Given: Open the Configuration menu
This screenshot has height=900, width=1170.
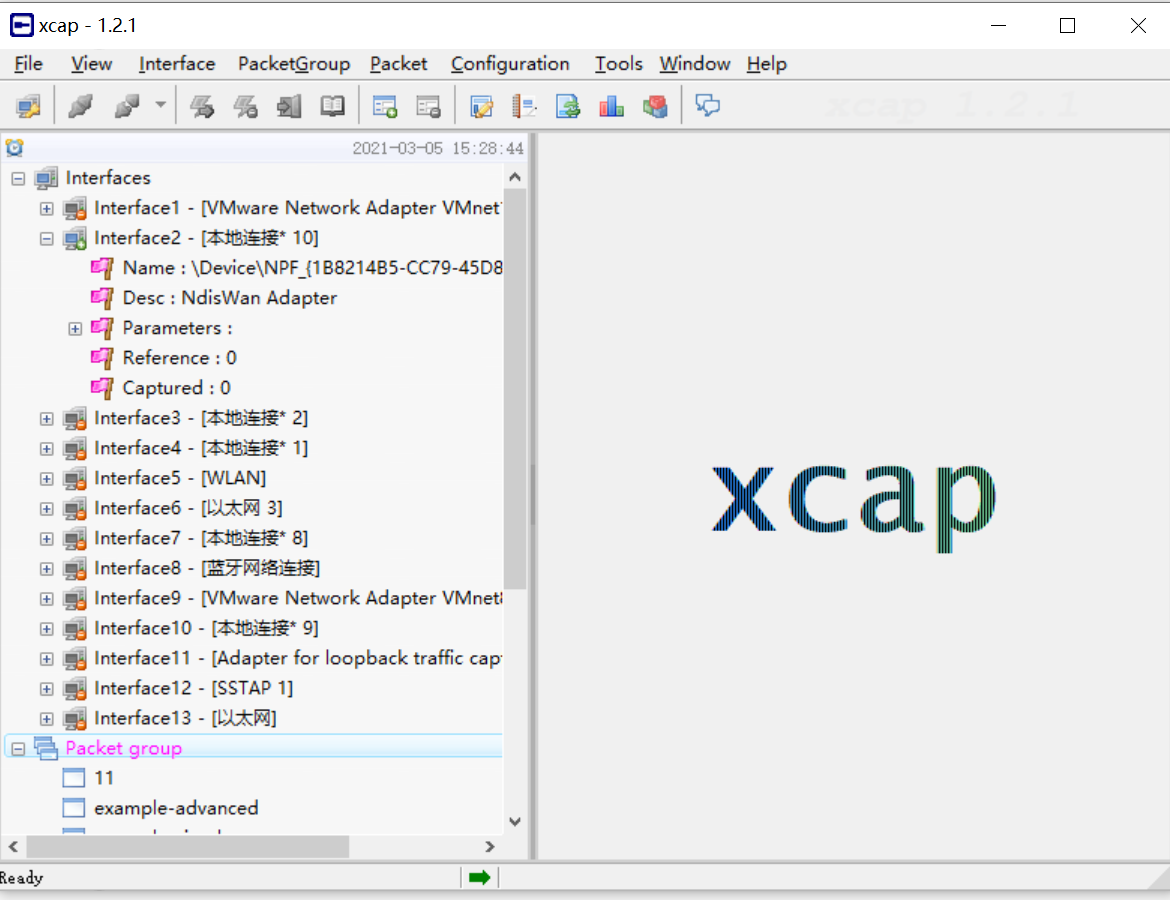Looking at the screenshot, I should click(510, 64).
